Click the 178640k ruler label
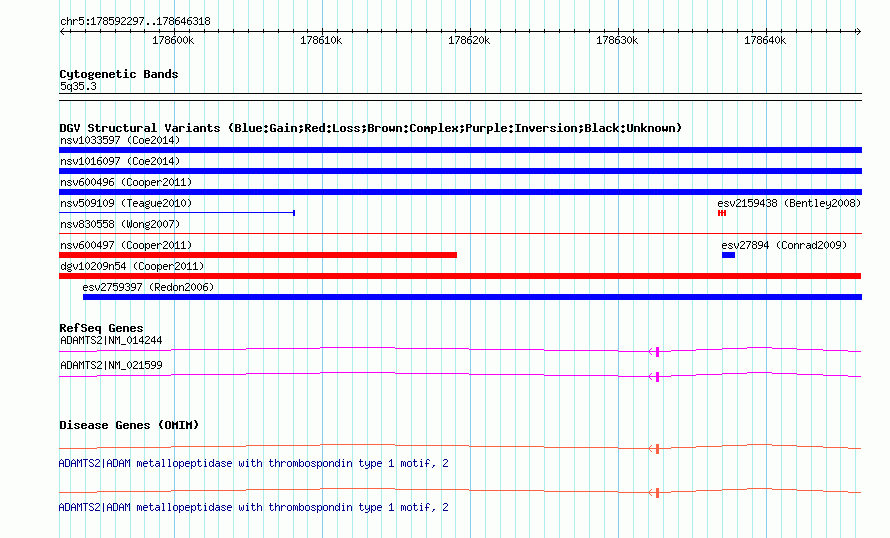The height and width of the screenshot is (538, 890). [765, 40]
